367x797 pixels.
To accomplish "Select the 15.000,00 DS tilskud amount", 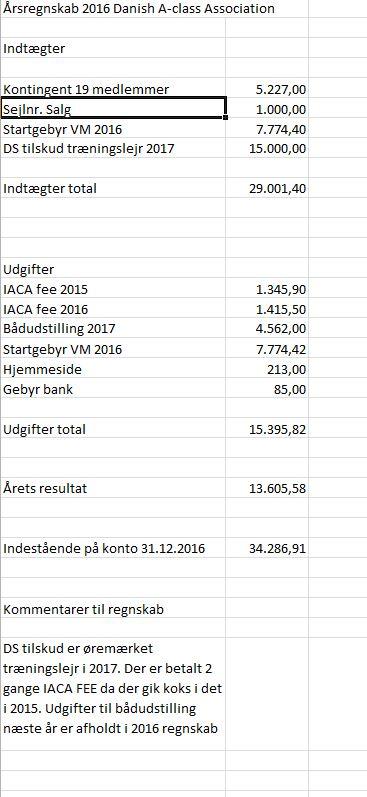I will click(x=267, y=148).
